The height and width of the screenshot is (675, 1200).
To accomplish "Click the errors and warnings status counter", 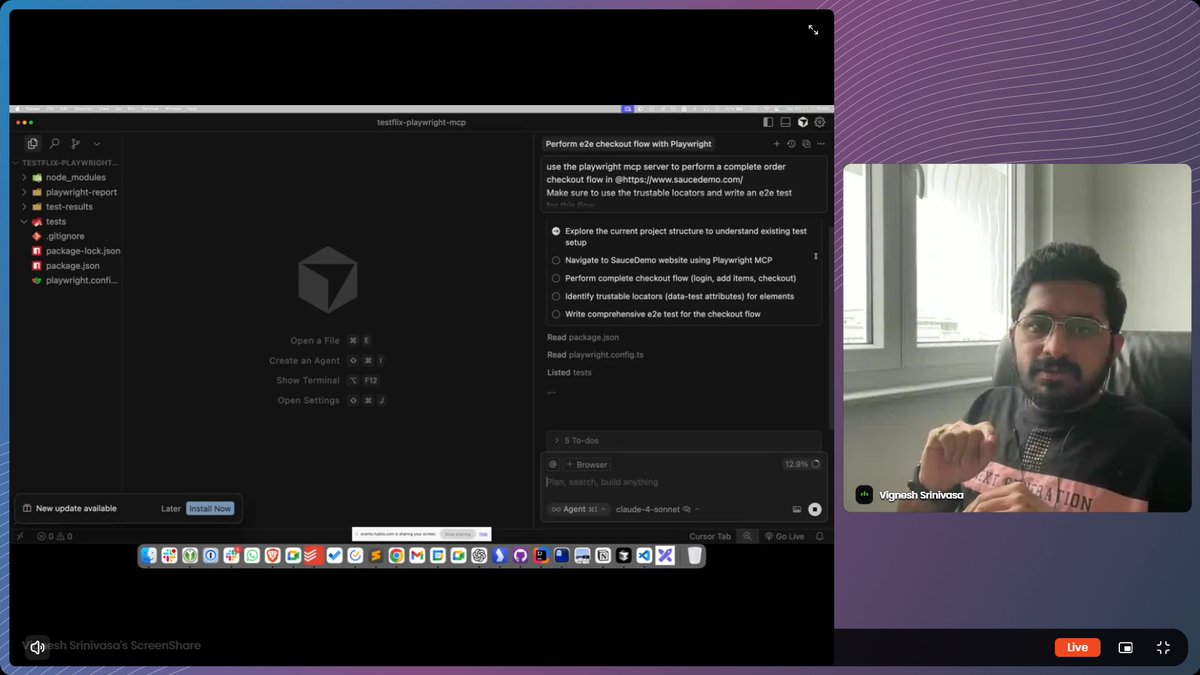I will (x=54, y=537).
